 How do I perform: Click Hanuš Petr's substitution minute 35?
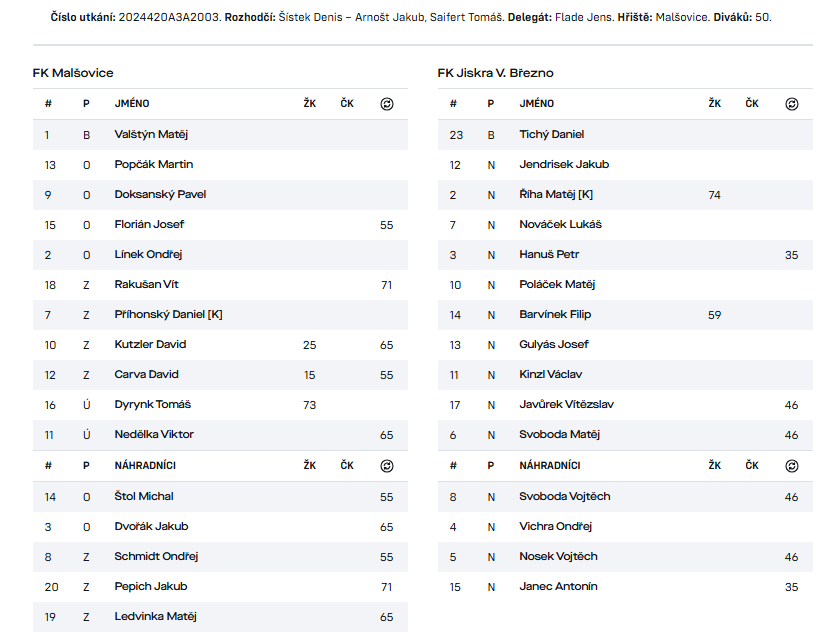[x=792, y=254]
